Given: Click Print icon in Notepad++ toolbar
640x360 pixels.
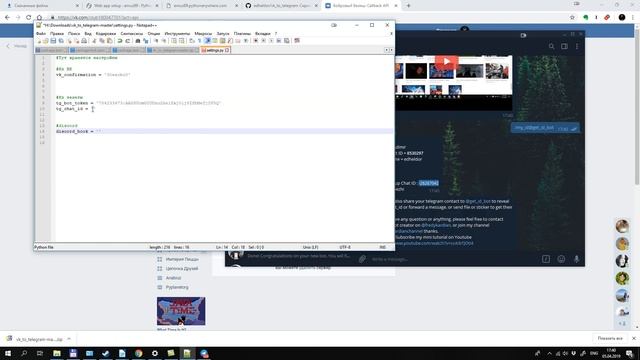Looking at the screenshot, I should (x=84, y=41).
